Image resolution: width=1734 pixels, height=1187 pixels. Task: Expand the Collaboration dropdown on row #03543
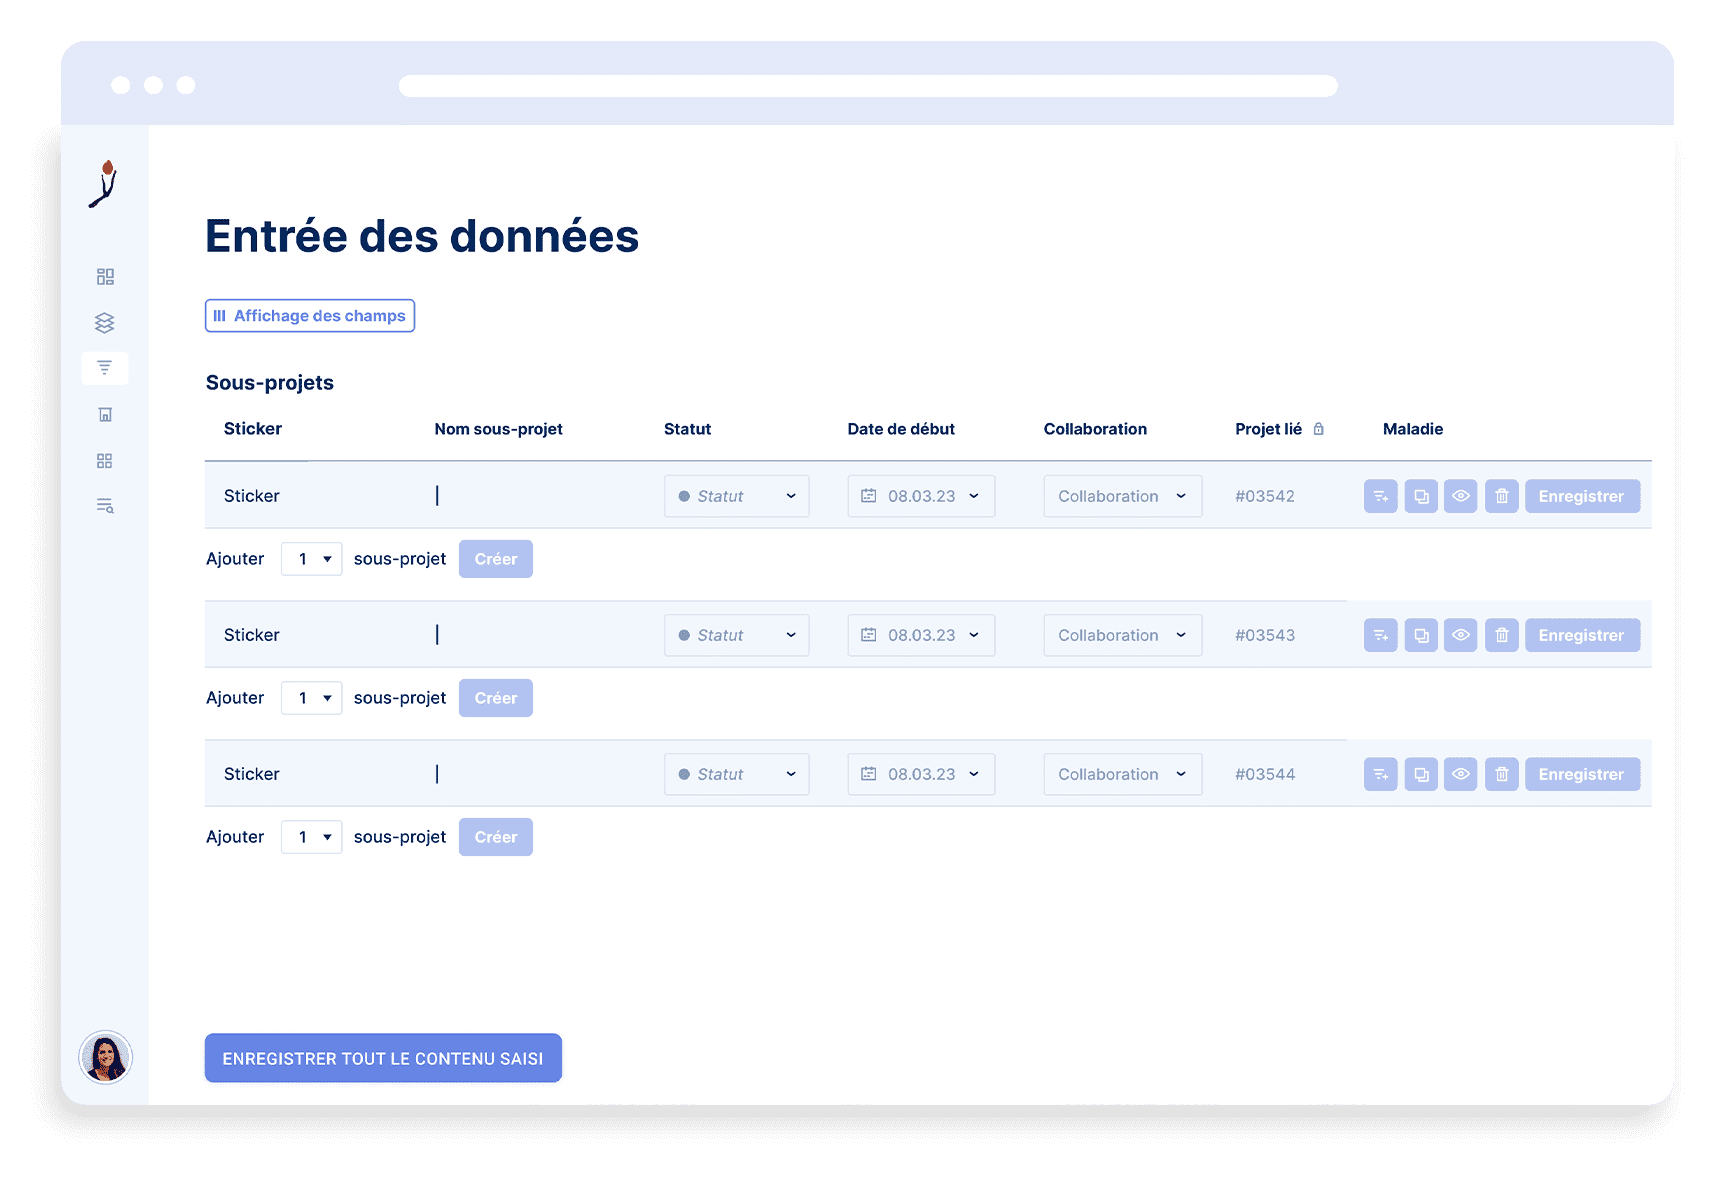pos(1122,634)
